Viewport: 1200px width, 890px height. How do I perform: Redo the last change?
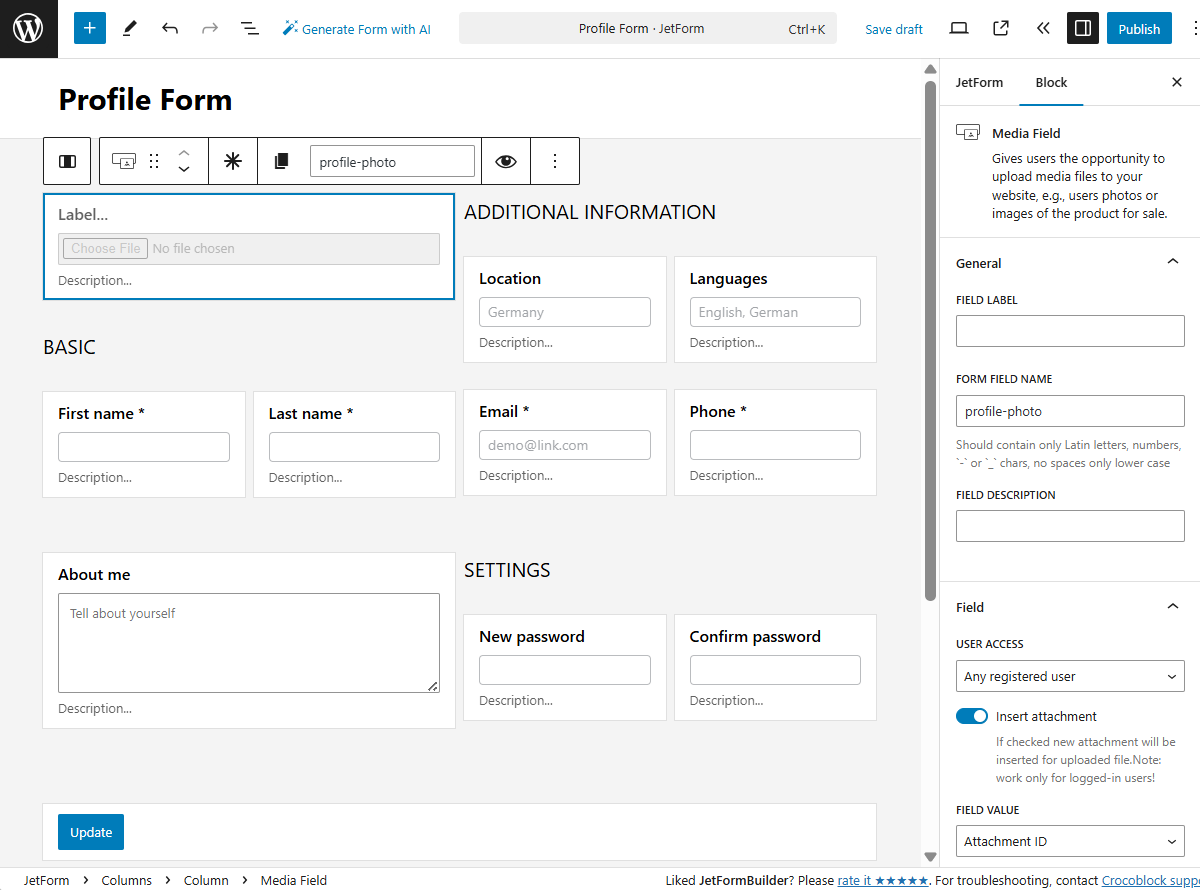tap(209, 28)
